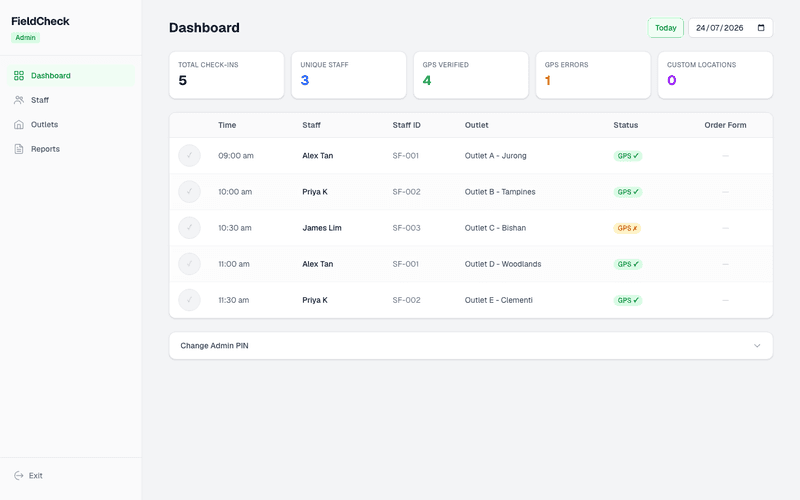Click Outlet A - Jurong cell
Screen dimensions: 800x500
495,156
